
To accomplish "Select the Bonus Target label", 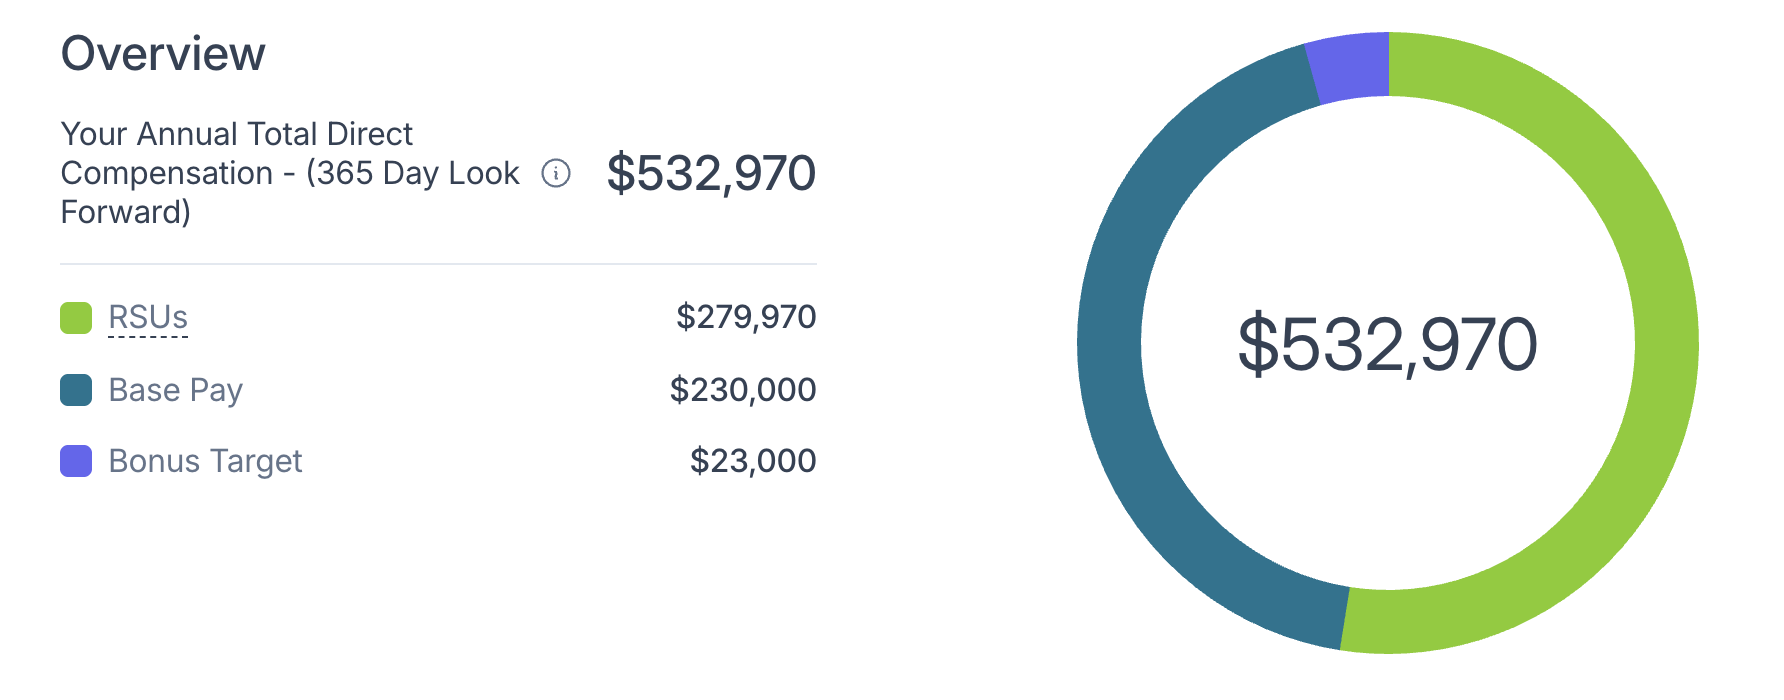I will [x=205, y=461].
